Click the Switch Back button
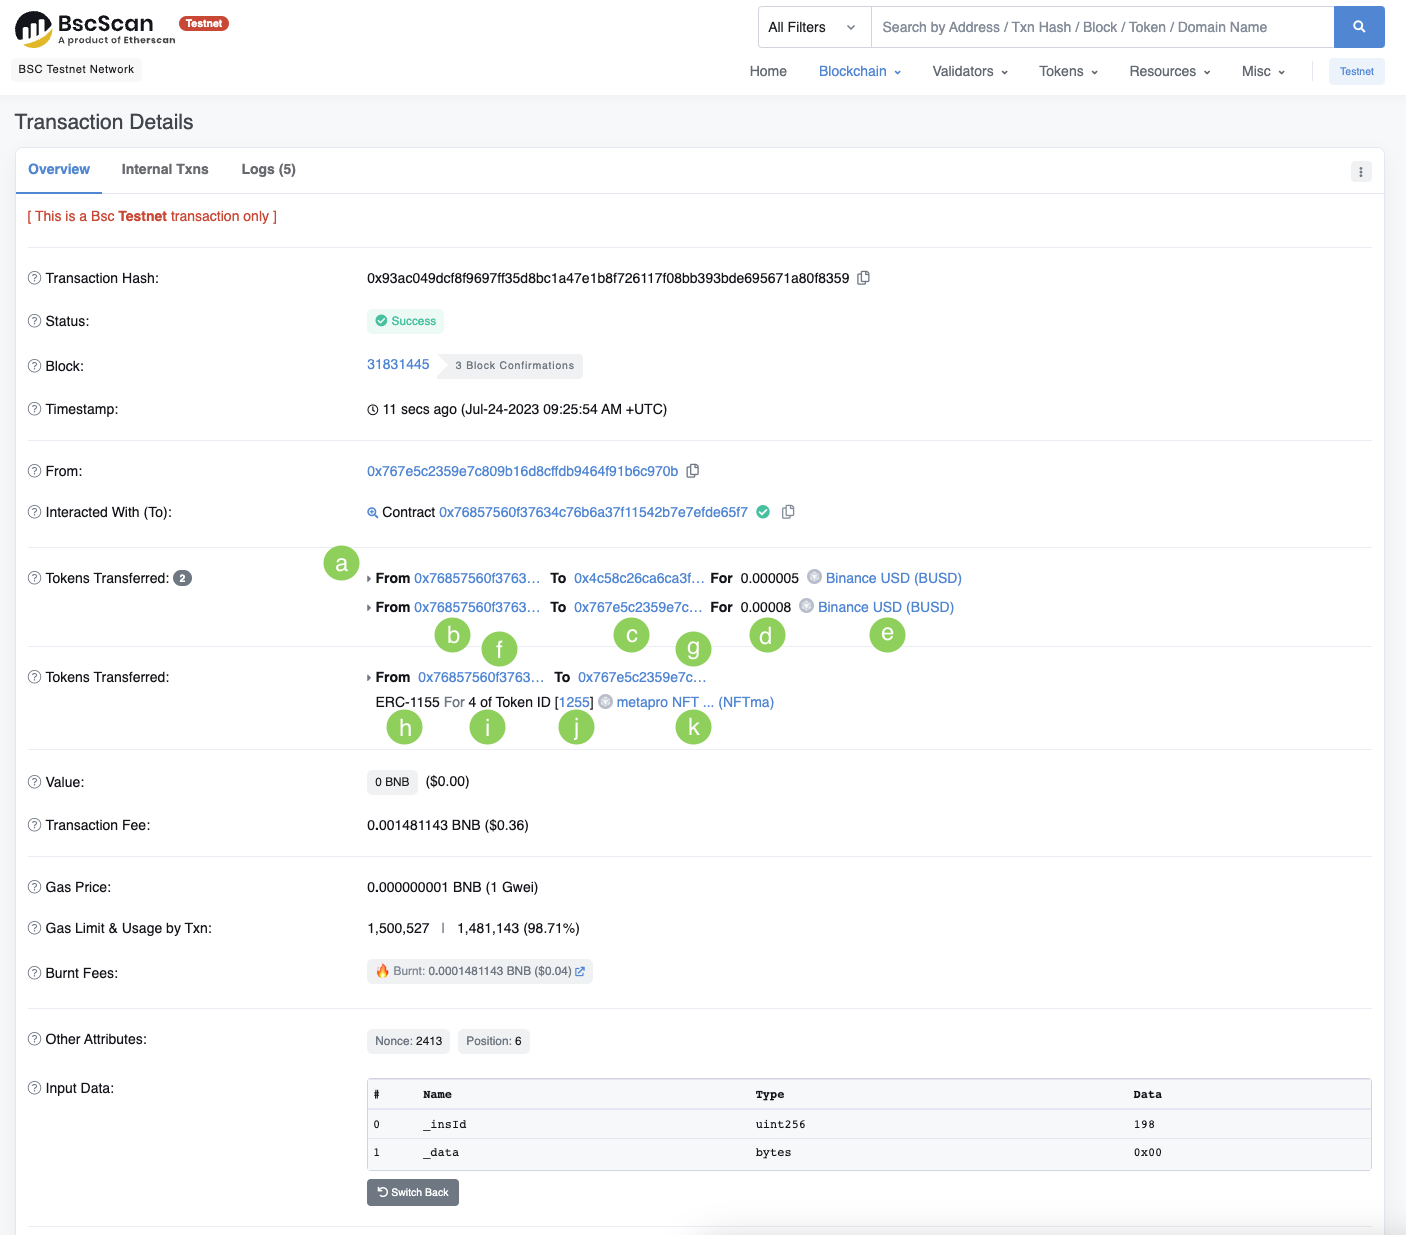The width and height of the screenshot is (1406, 1235). click(x=413, y=1192)
